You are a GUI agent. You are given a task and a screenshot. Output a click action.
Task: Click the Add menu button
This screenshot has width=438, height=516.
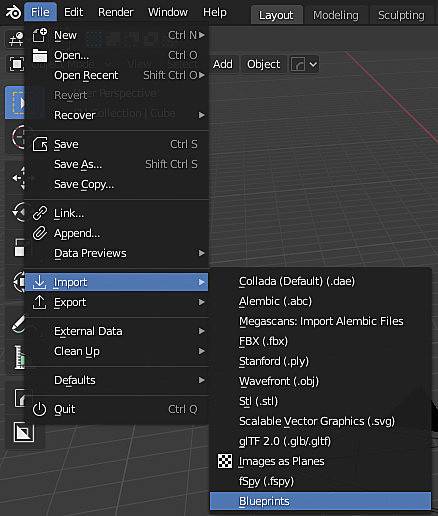tap(223, 64)
